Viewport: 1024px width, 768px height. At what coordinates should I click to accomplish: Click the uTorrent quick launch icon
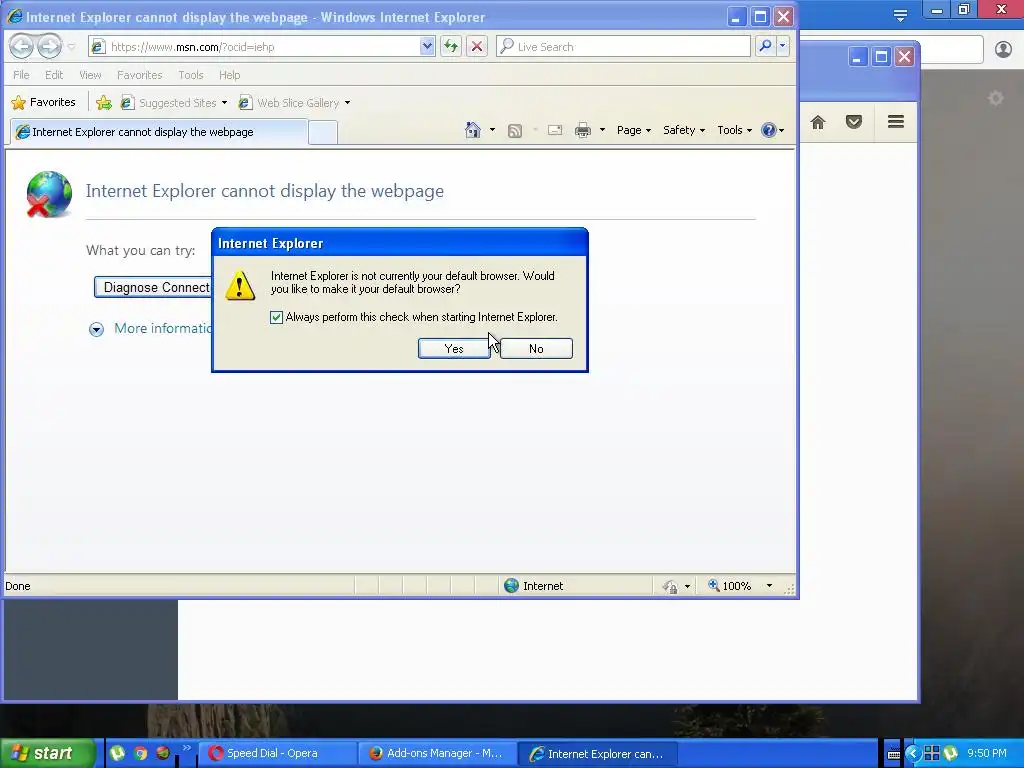tap(118, 753)
